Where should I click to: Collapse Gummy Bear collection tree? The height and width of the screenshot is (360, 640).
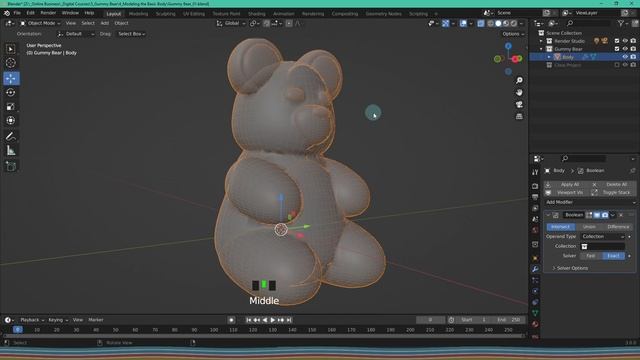tap(541, 49)
